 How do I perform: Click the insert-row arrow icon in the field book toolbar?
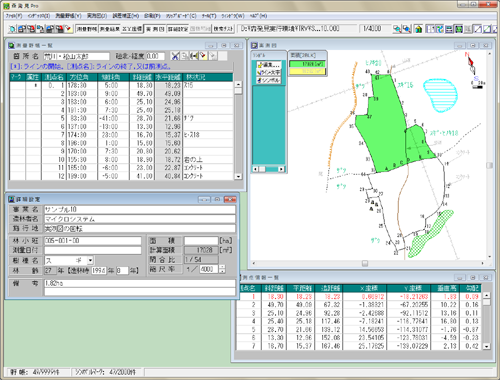194,56
